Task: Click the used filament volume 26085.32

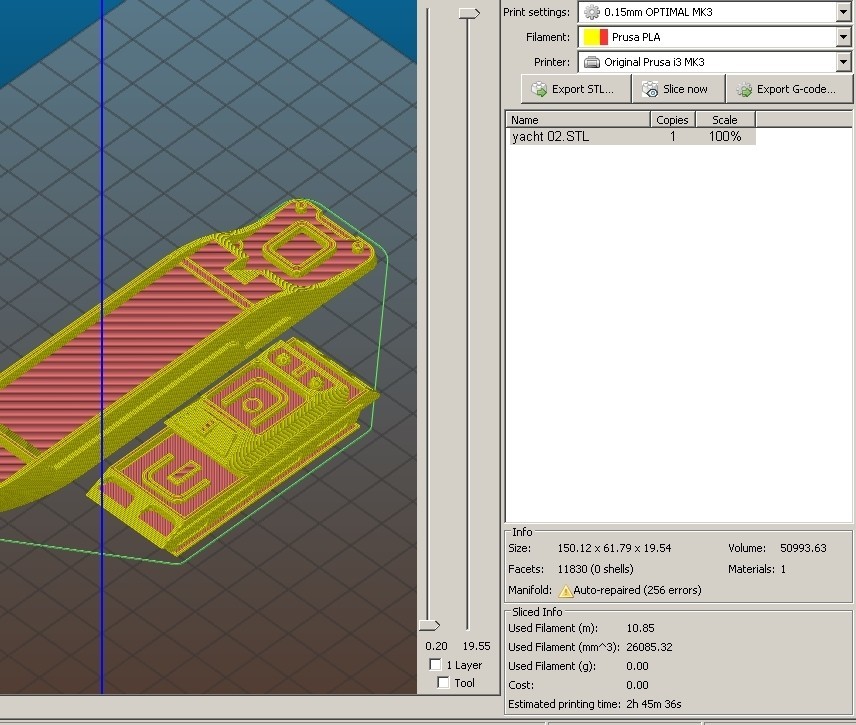Action: 649,647
